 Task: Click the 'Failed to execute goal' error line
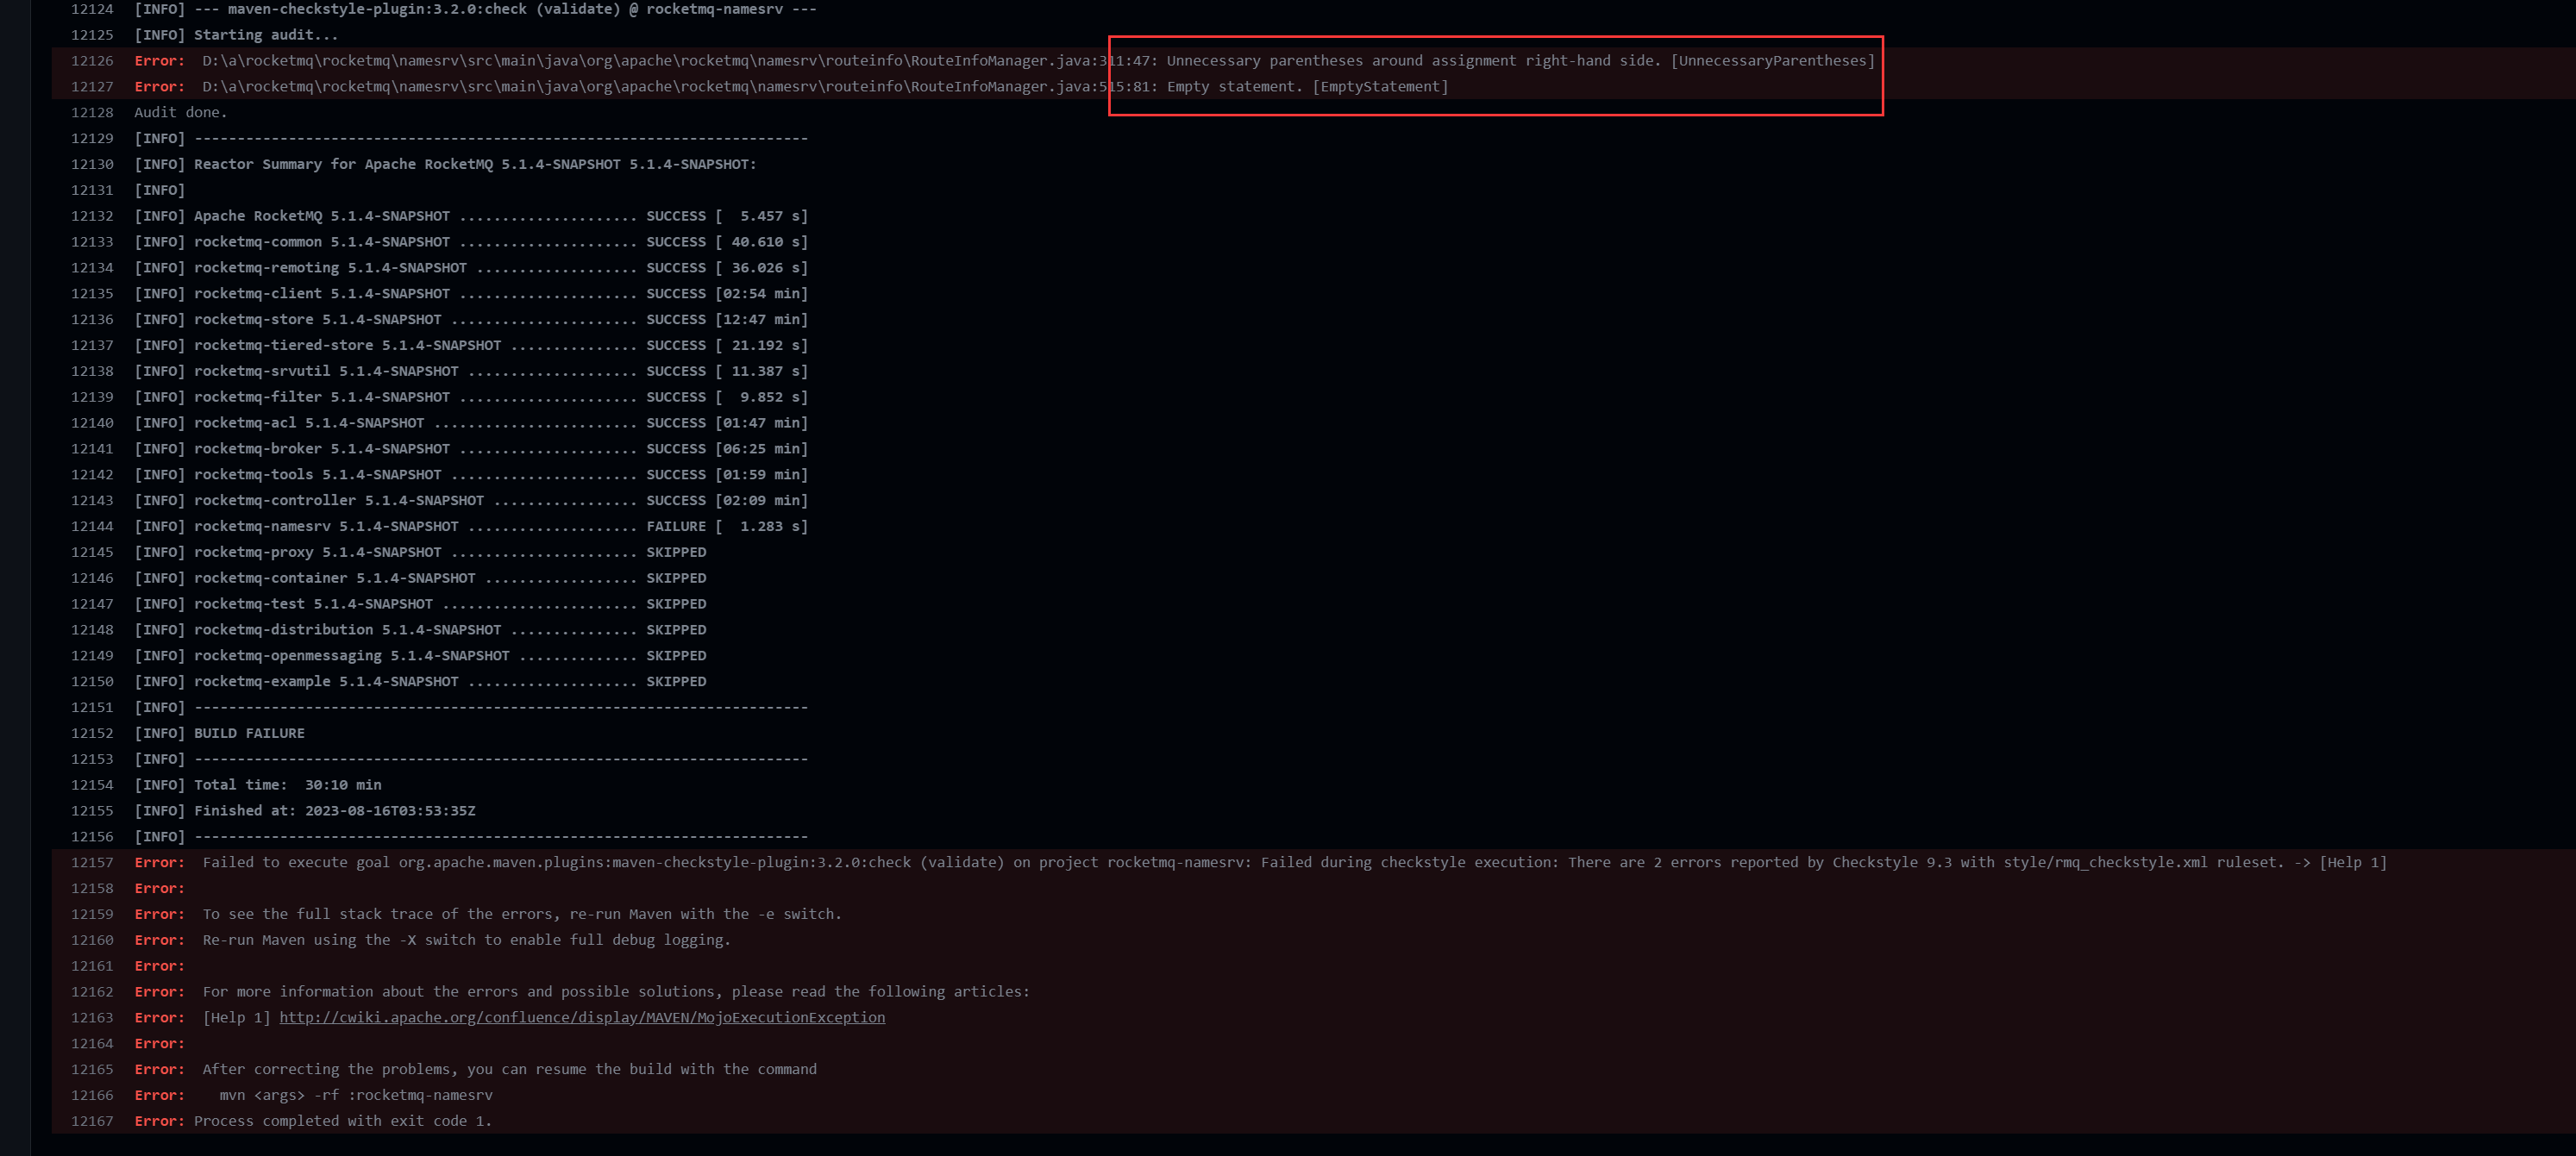click(x=1260, y=862)
